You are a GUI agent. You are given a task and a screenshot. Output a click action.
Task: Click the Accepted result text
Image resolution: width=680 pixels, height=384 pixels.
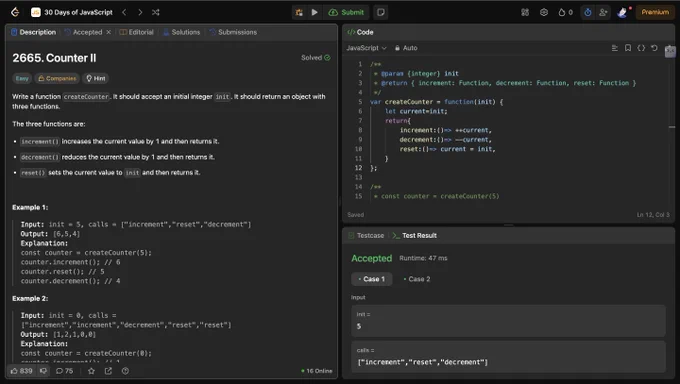pyautogui.click(x=372, y=258)
